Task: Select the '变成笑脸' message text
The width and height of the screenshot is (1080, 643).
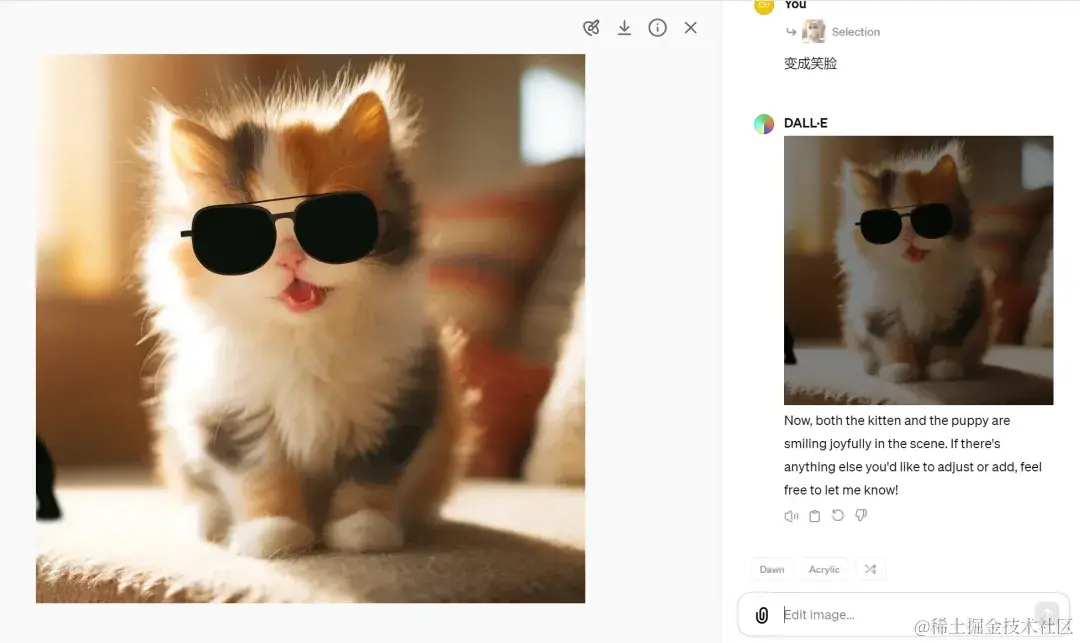Action: pyautogui.click(x=810, y=63)
